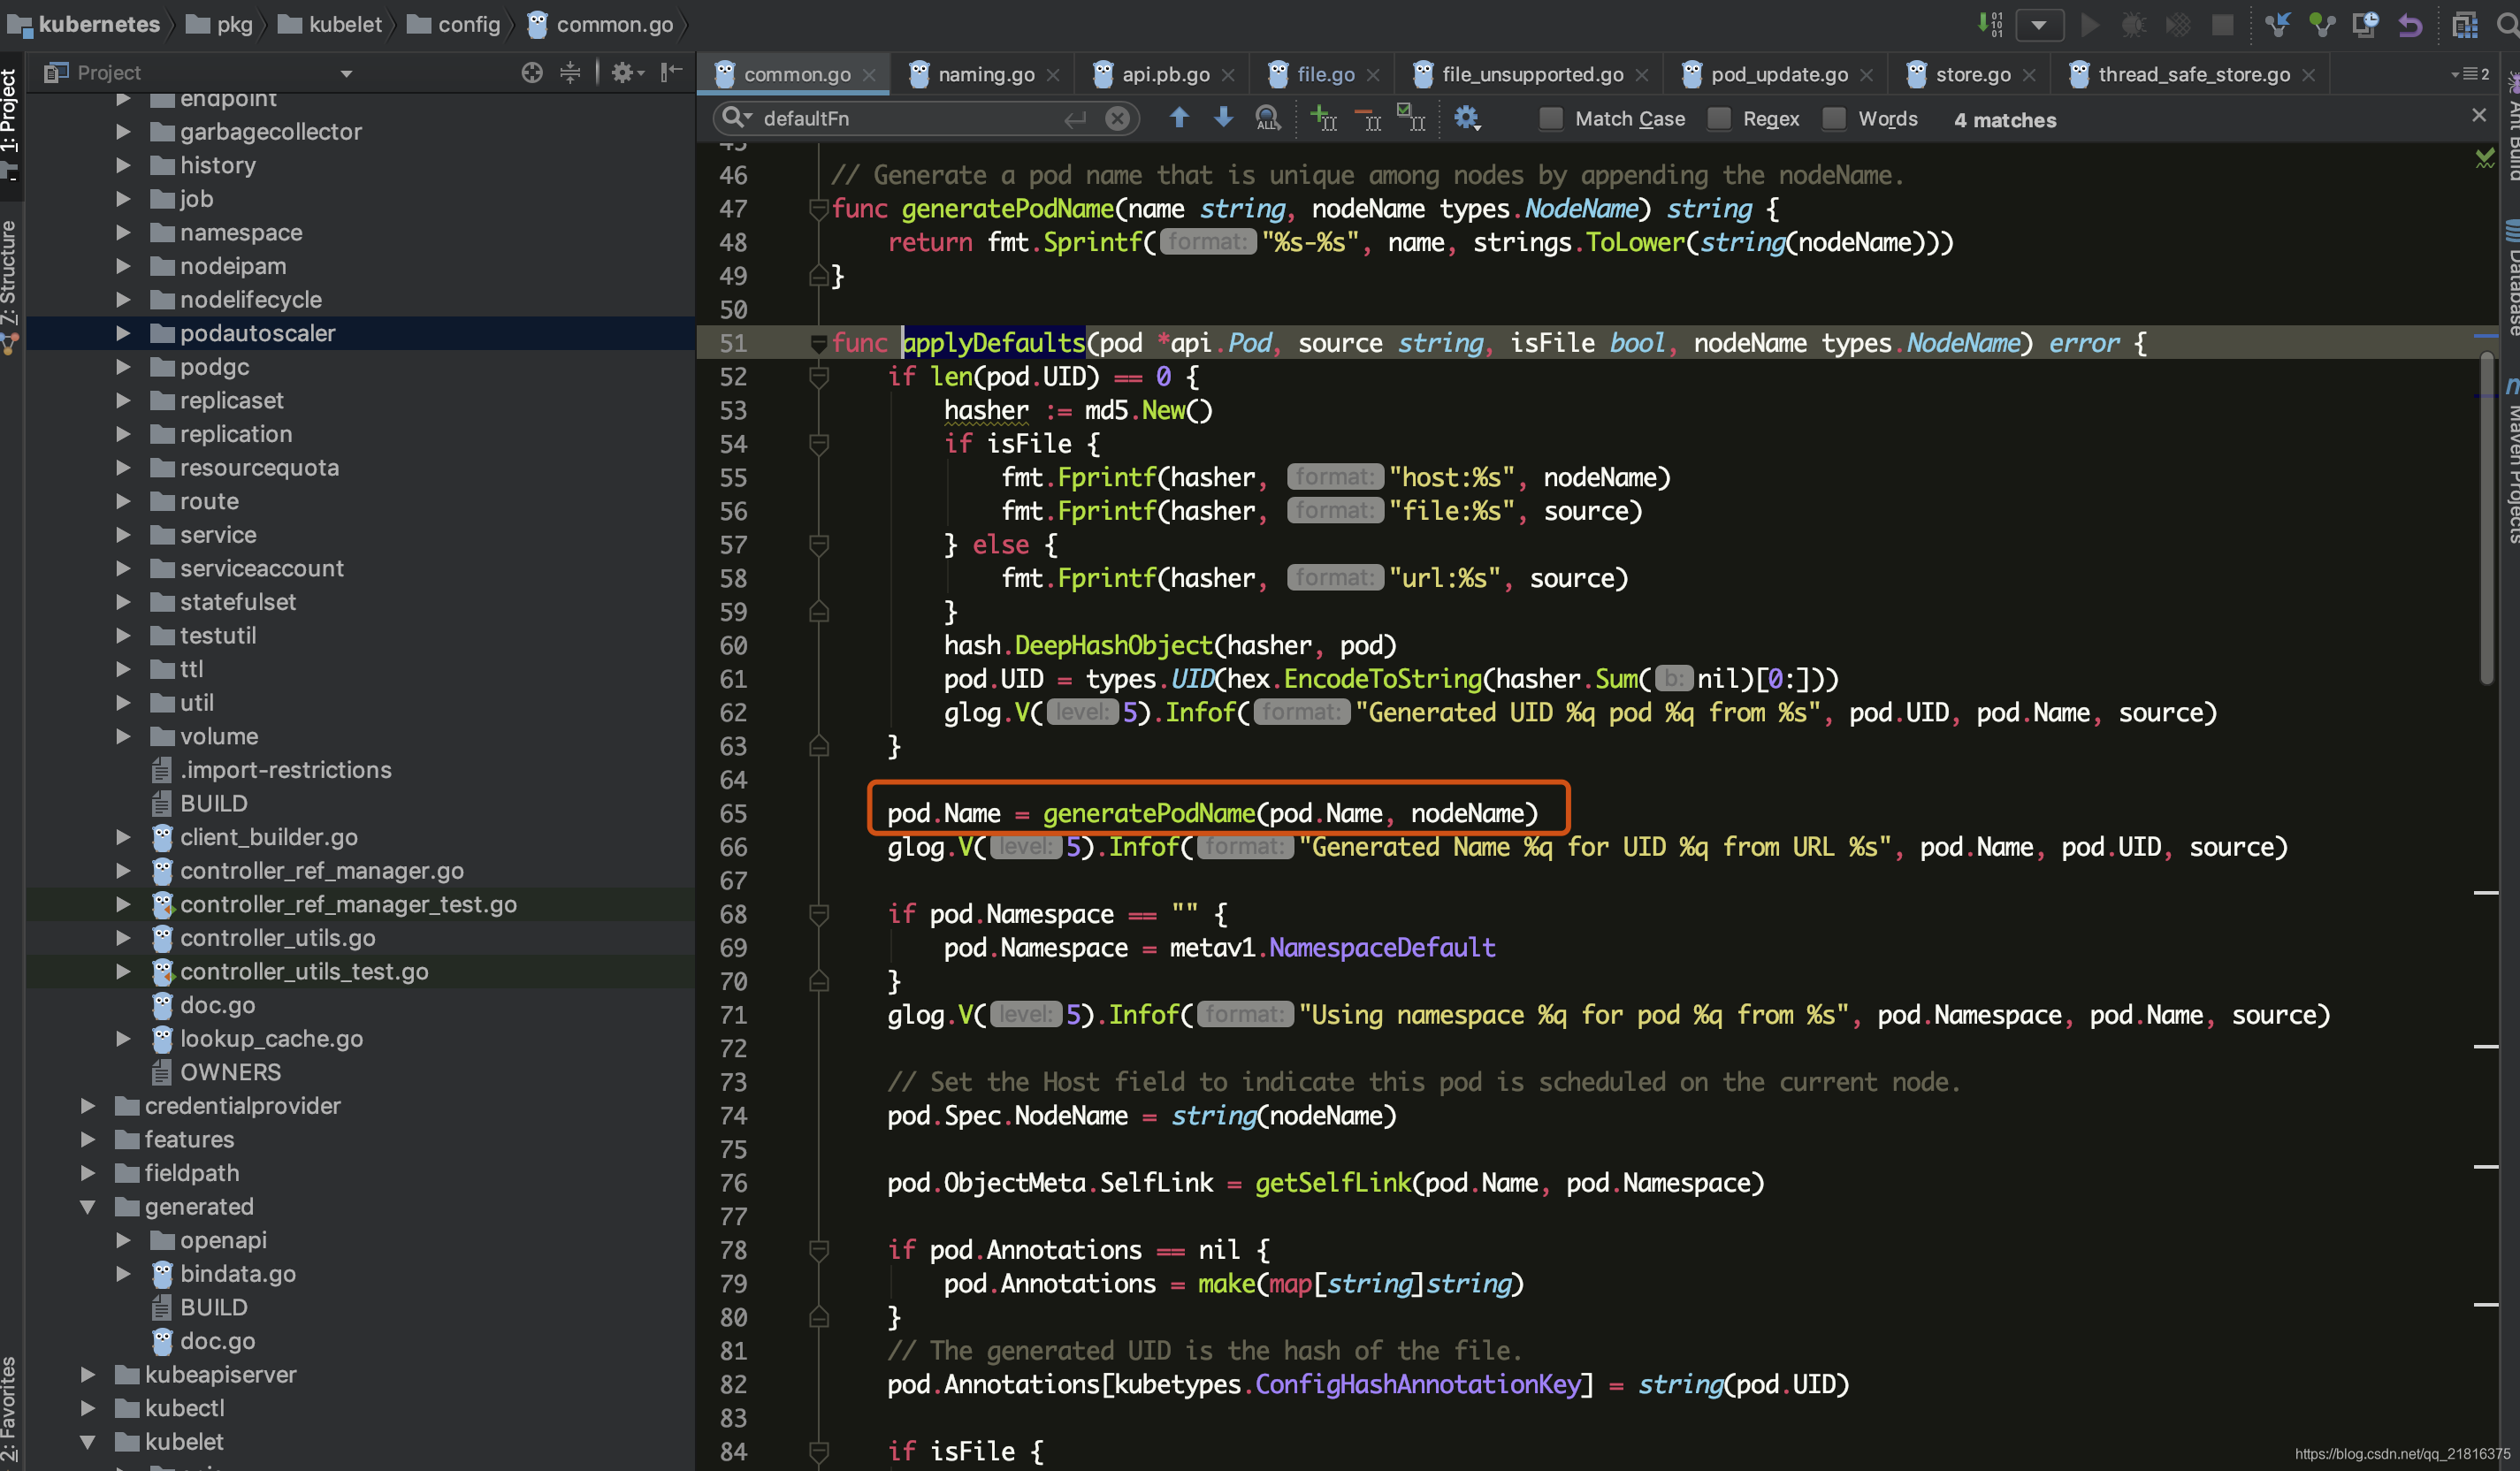Image resolution: width=2520 pixels, height=1471 pixels.
Task: Fold the if isFile block at line 54
Action: [x=818, y=443]
